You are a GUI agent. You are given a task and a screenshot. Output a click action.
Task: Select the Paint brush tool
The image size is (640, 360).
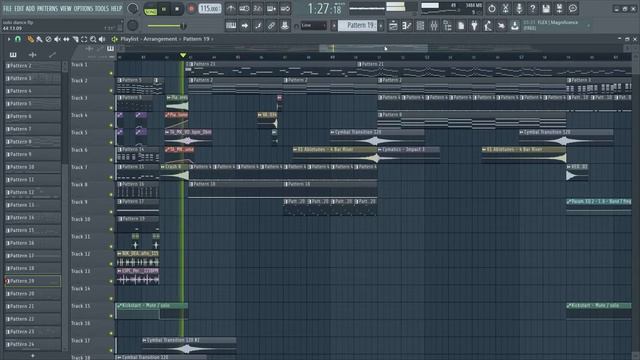point(39,39)
